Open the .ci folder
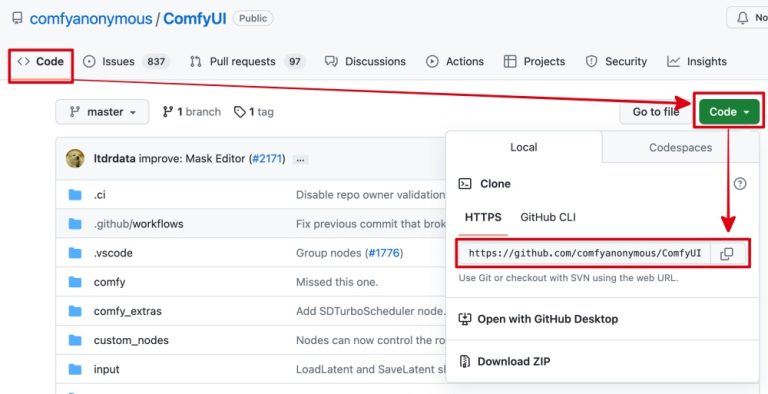 pyautogui.click(x=99, y=195)
